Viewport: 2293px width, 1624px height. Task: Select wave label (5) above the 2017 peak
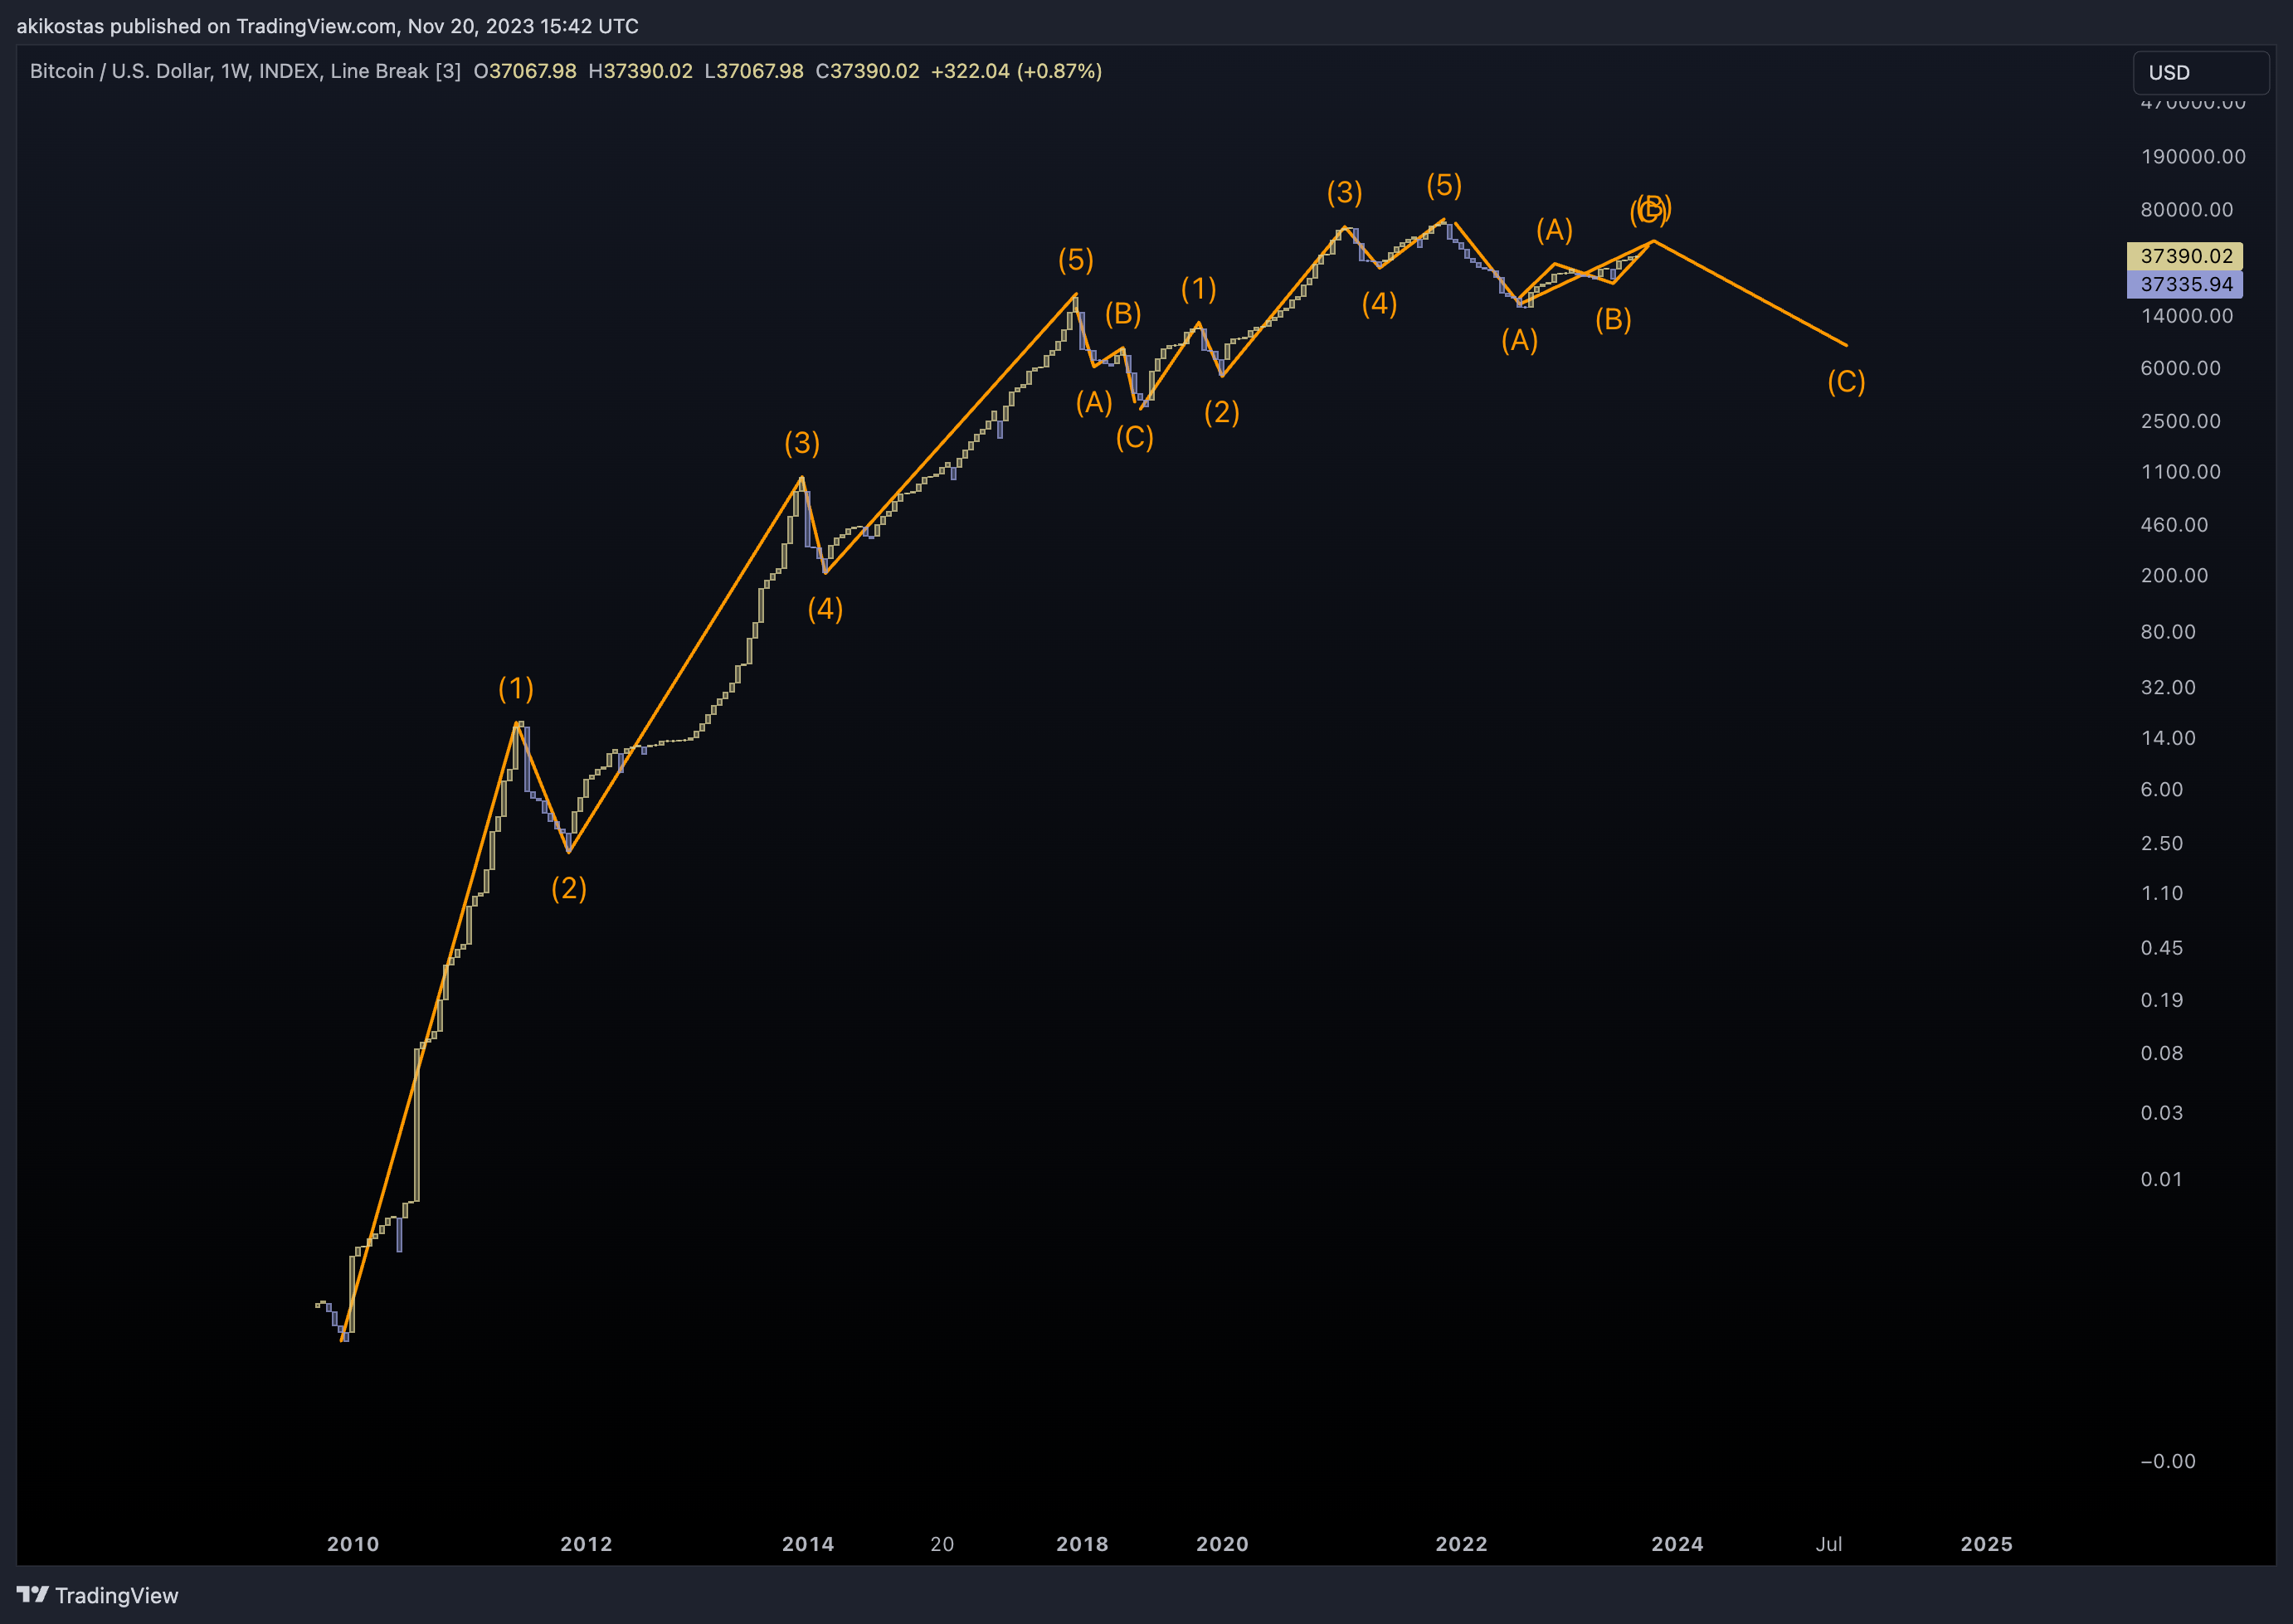tap(1076, 260)
